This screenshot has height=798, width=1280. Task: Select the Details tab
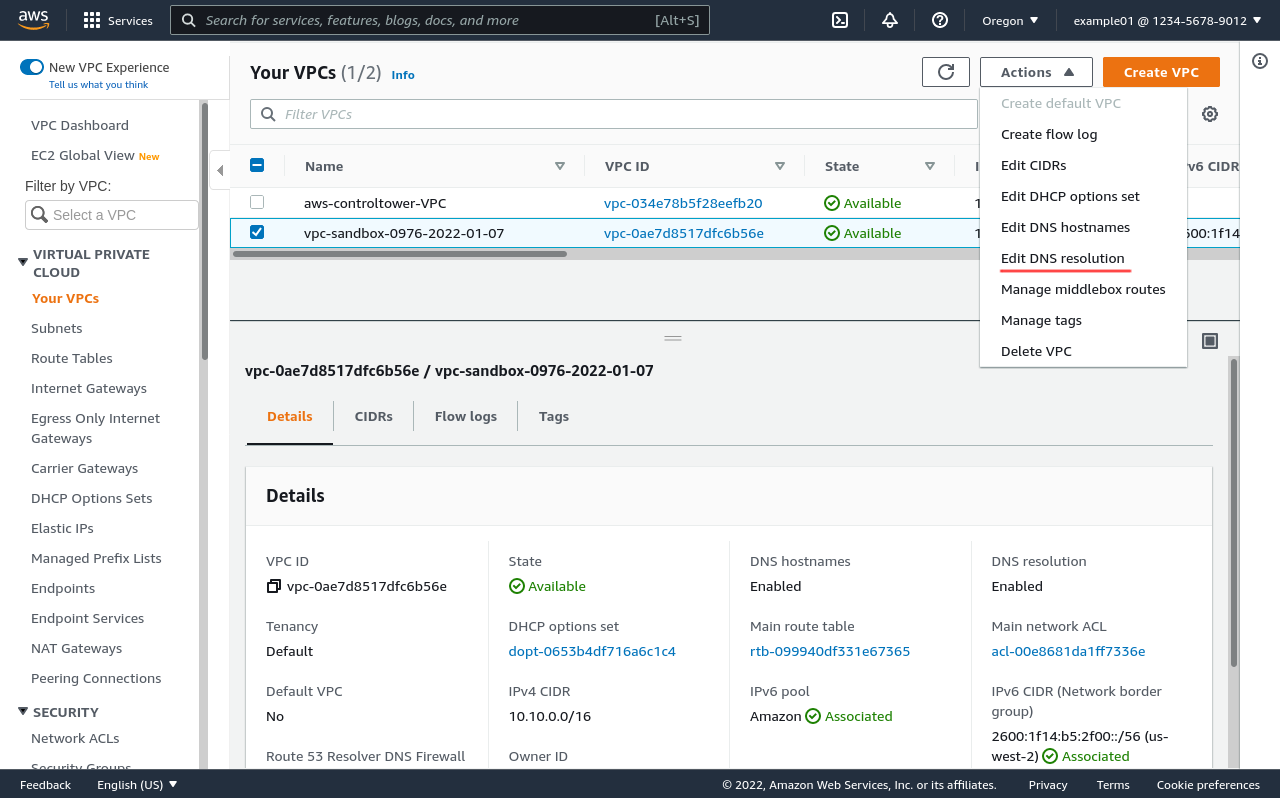tap(290, 416)
